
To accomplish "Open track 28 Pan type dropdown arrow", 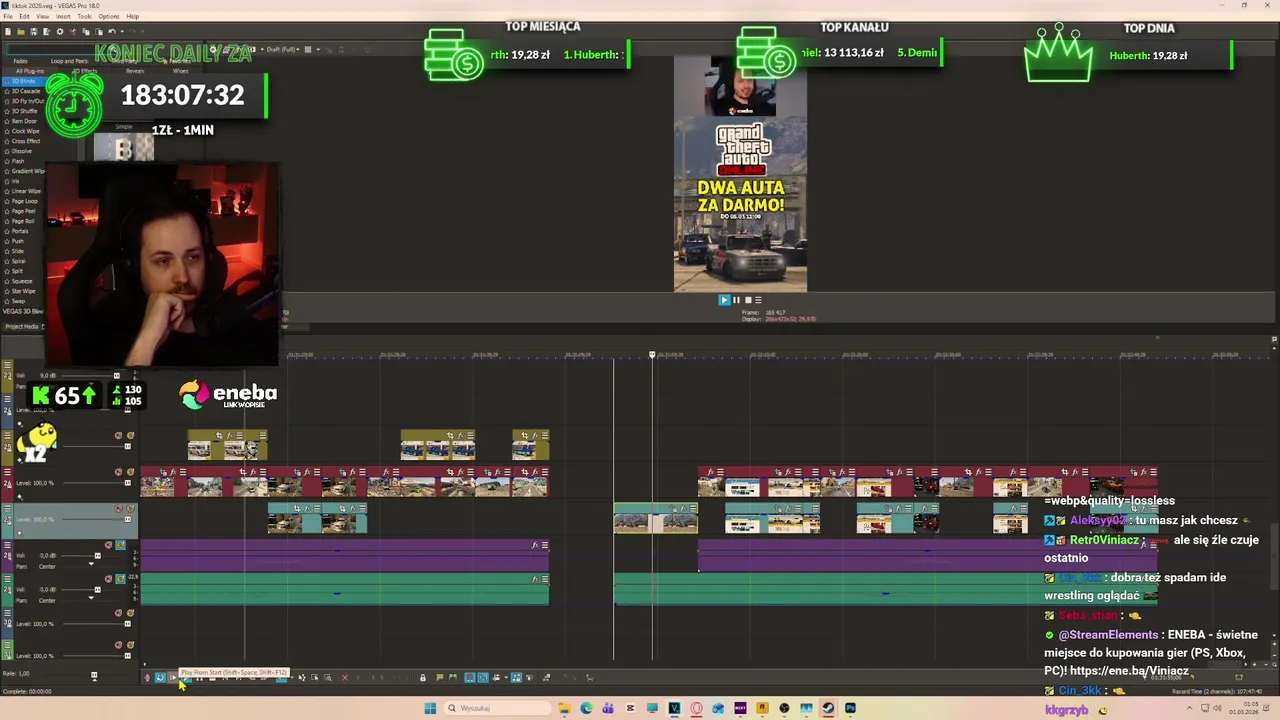I will point(91,566).
